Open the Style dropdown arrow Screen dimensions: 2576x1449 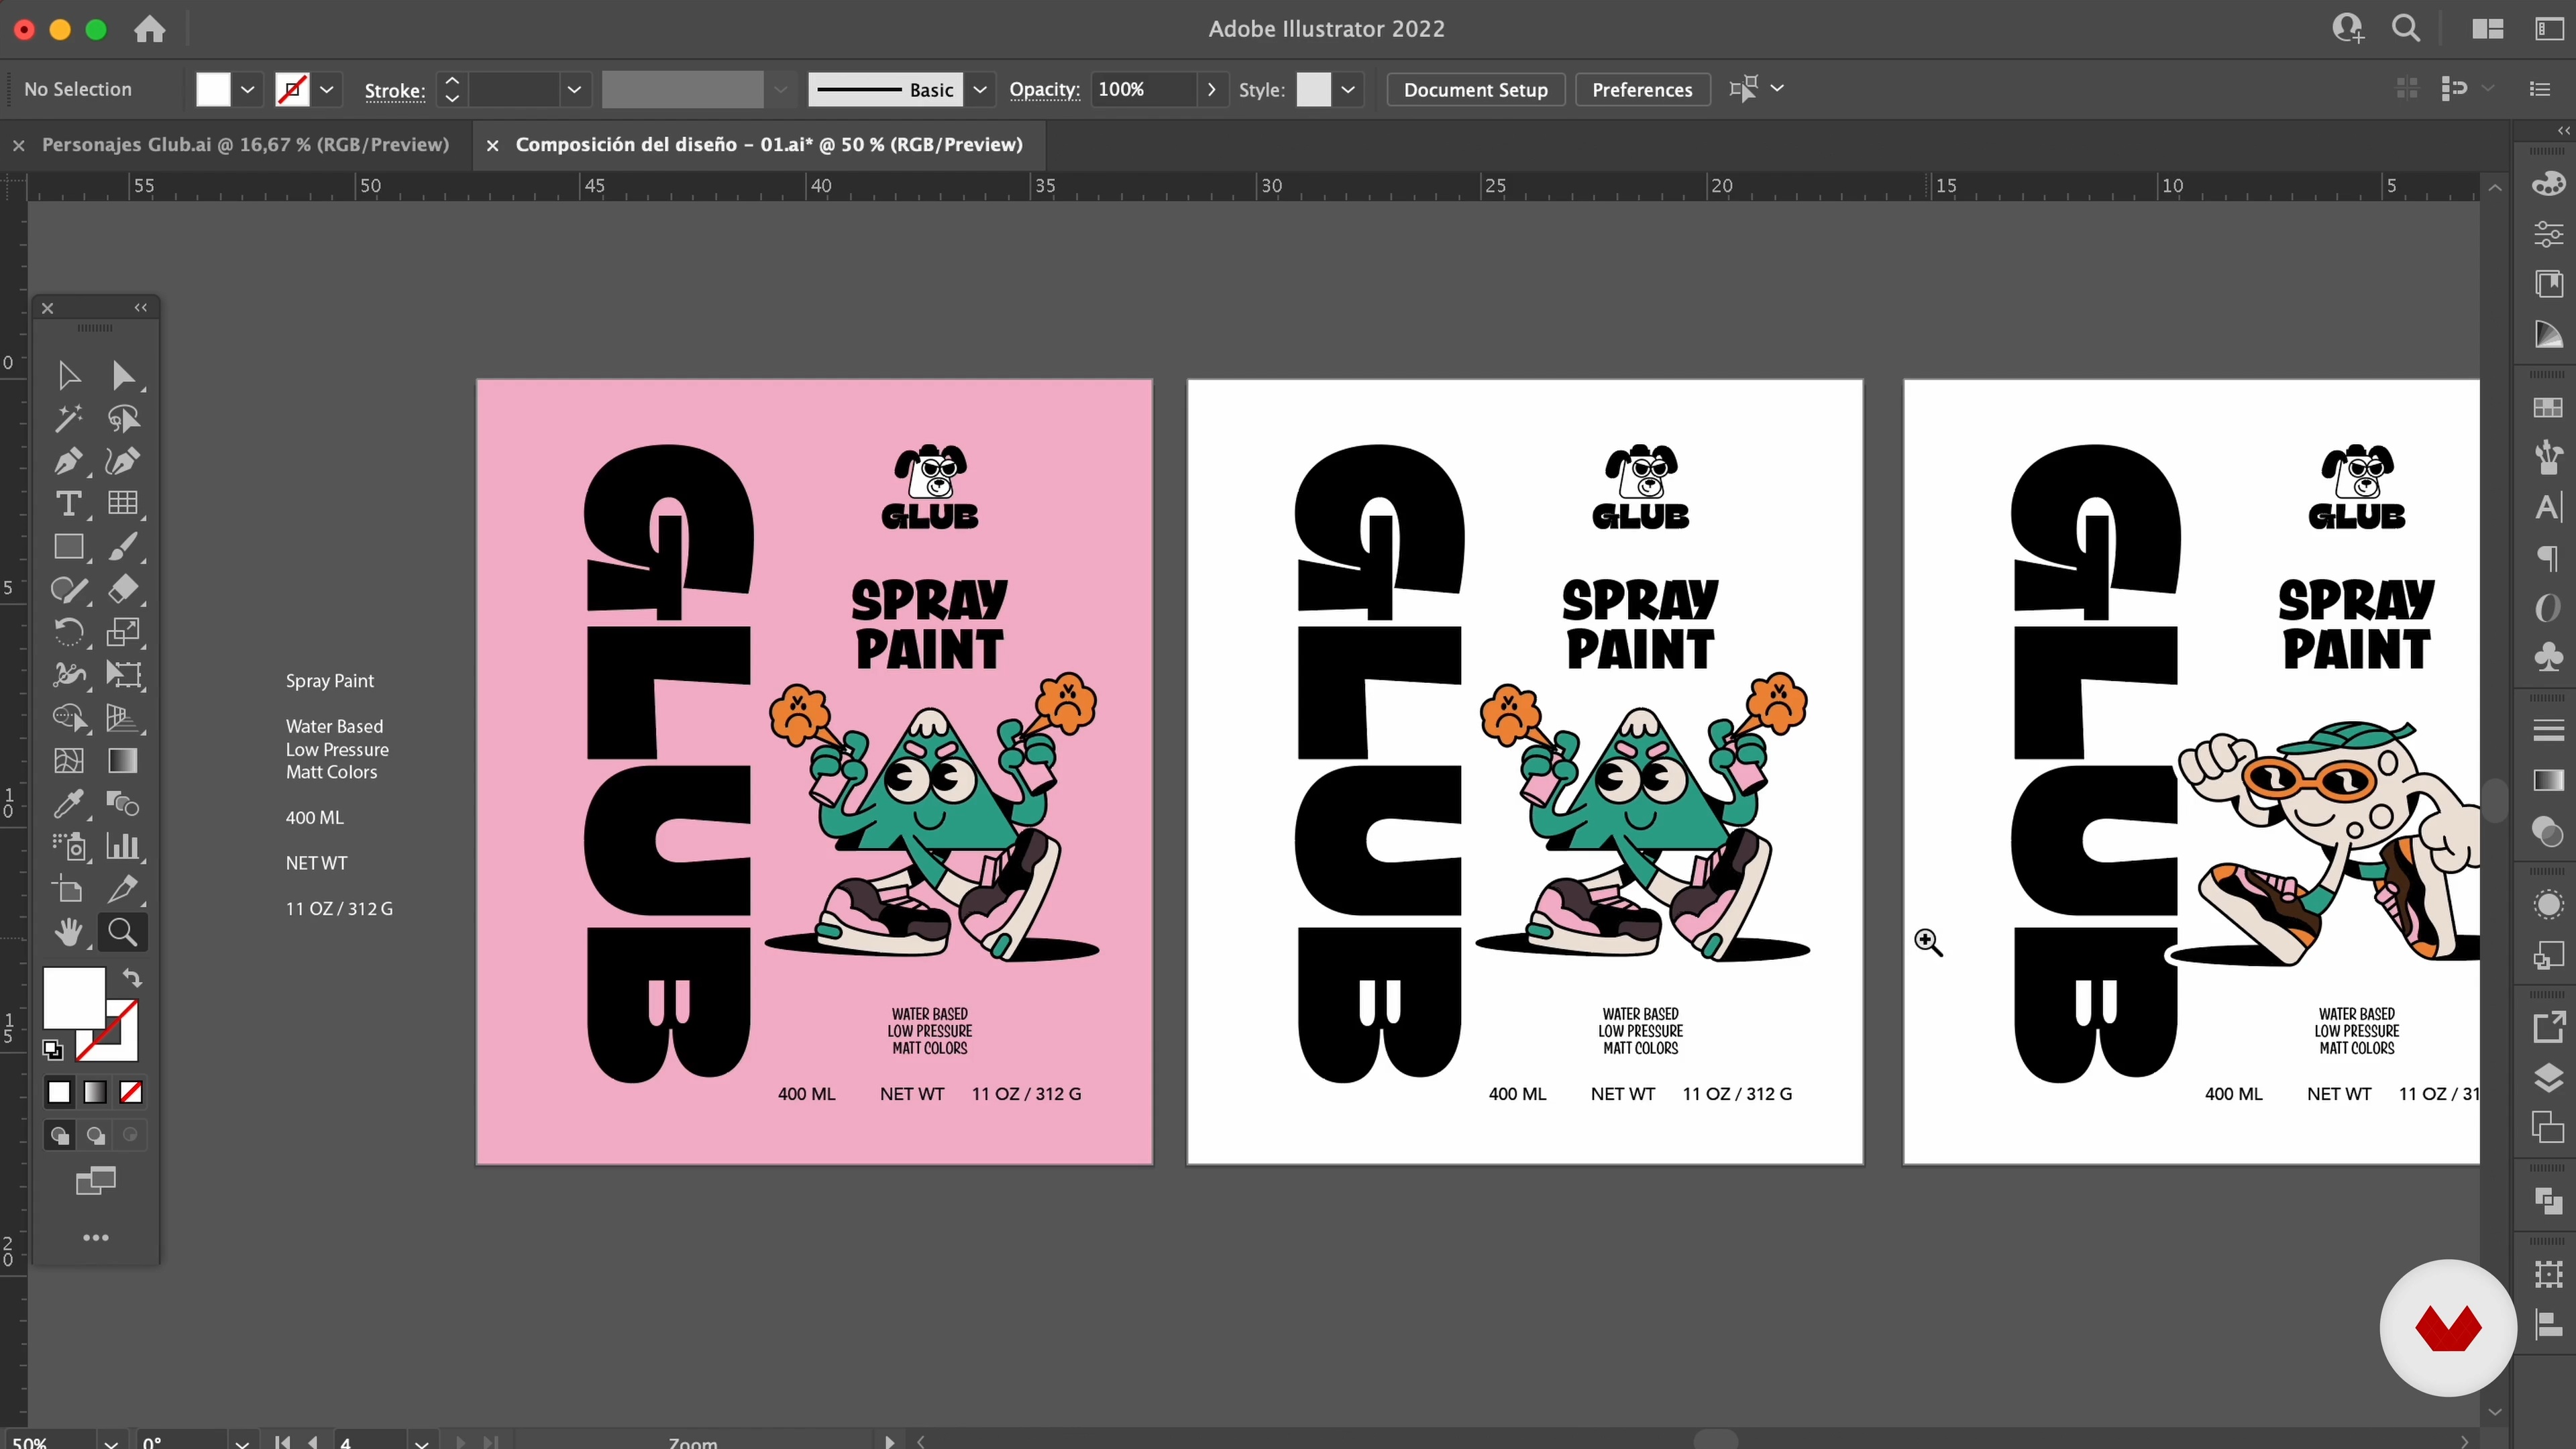click(1348, 89)
